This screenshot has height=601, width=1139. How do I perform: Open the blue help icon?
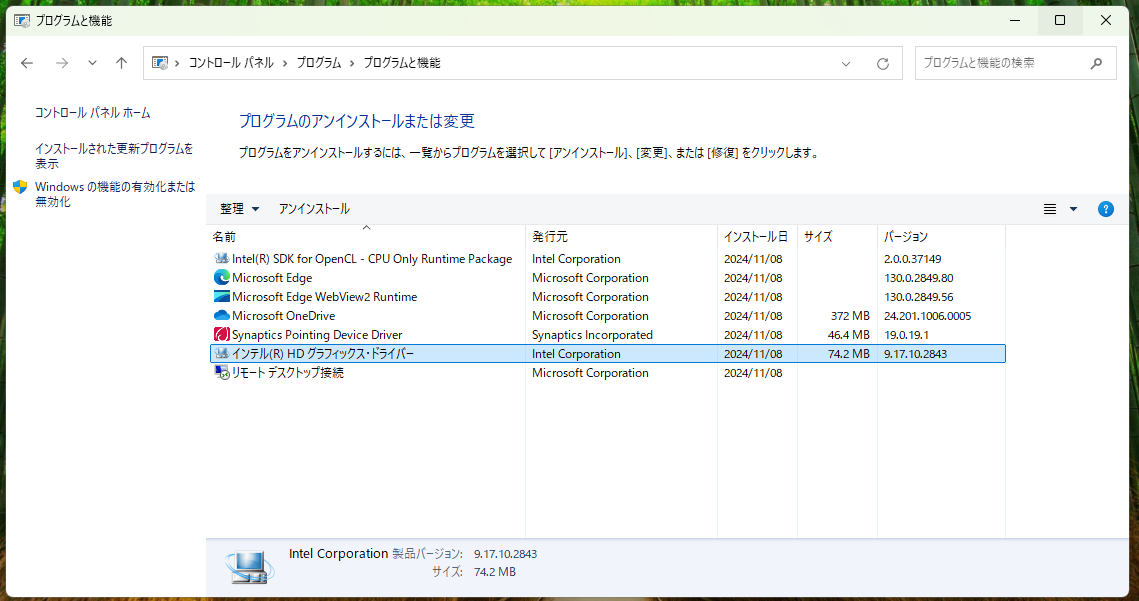pos(1106,209)
